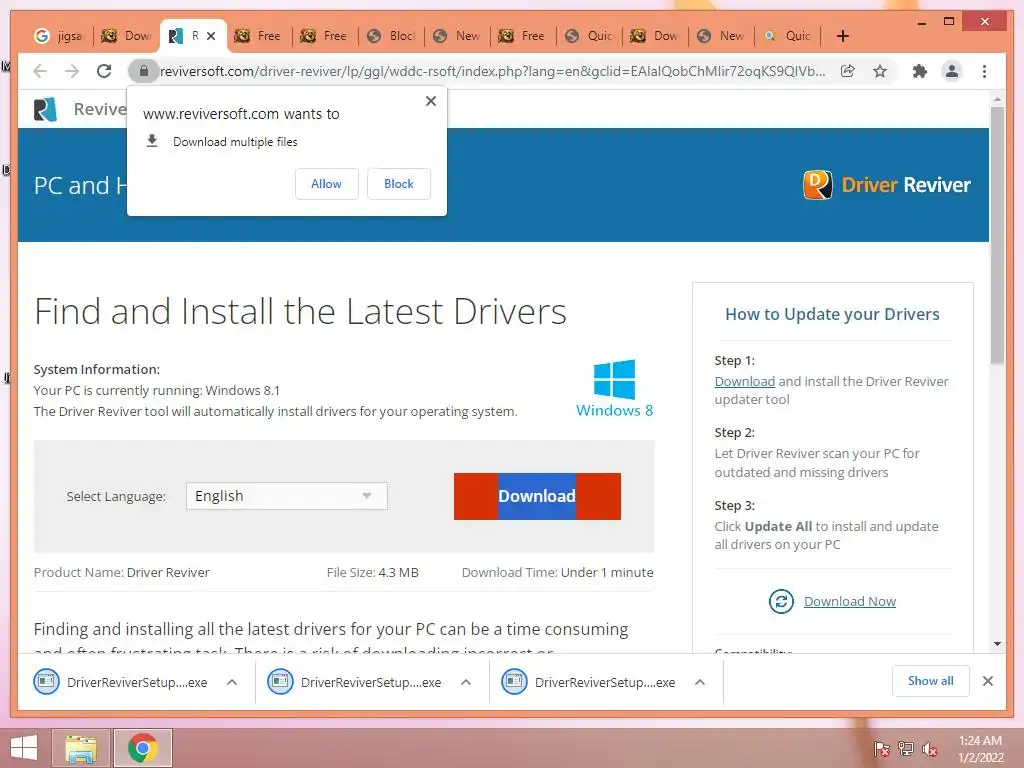Click 'Your PC is currently running: Windows 8.1' text

[157, 391]
